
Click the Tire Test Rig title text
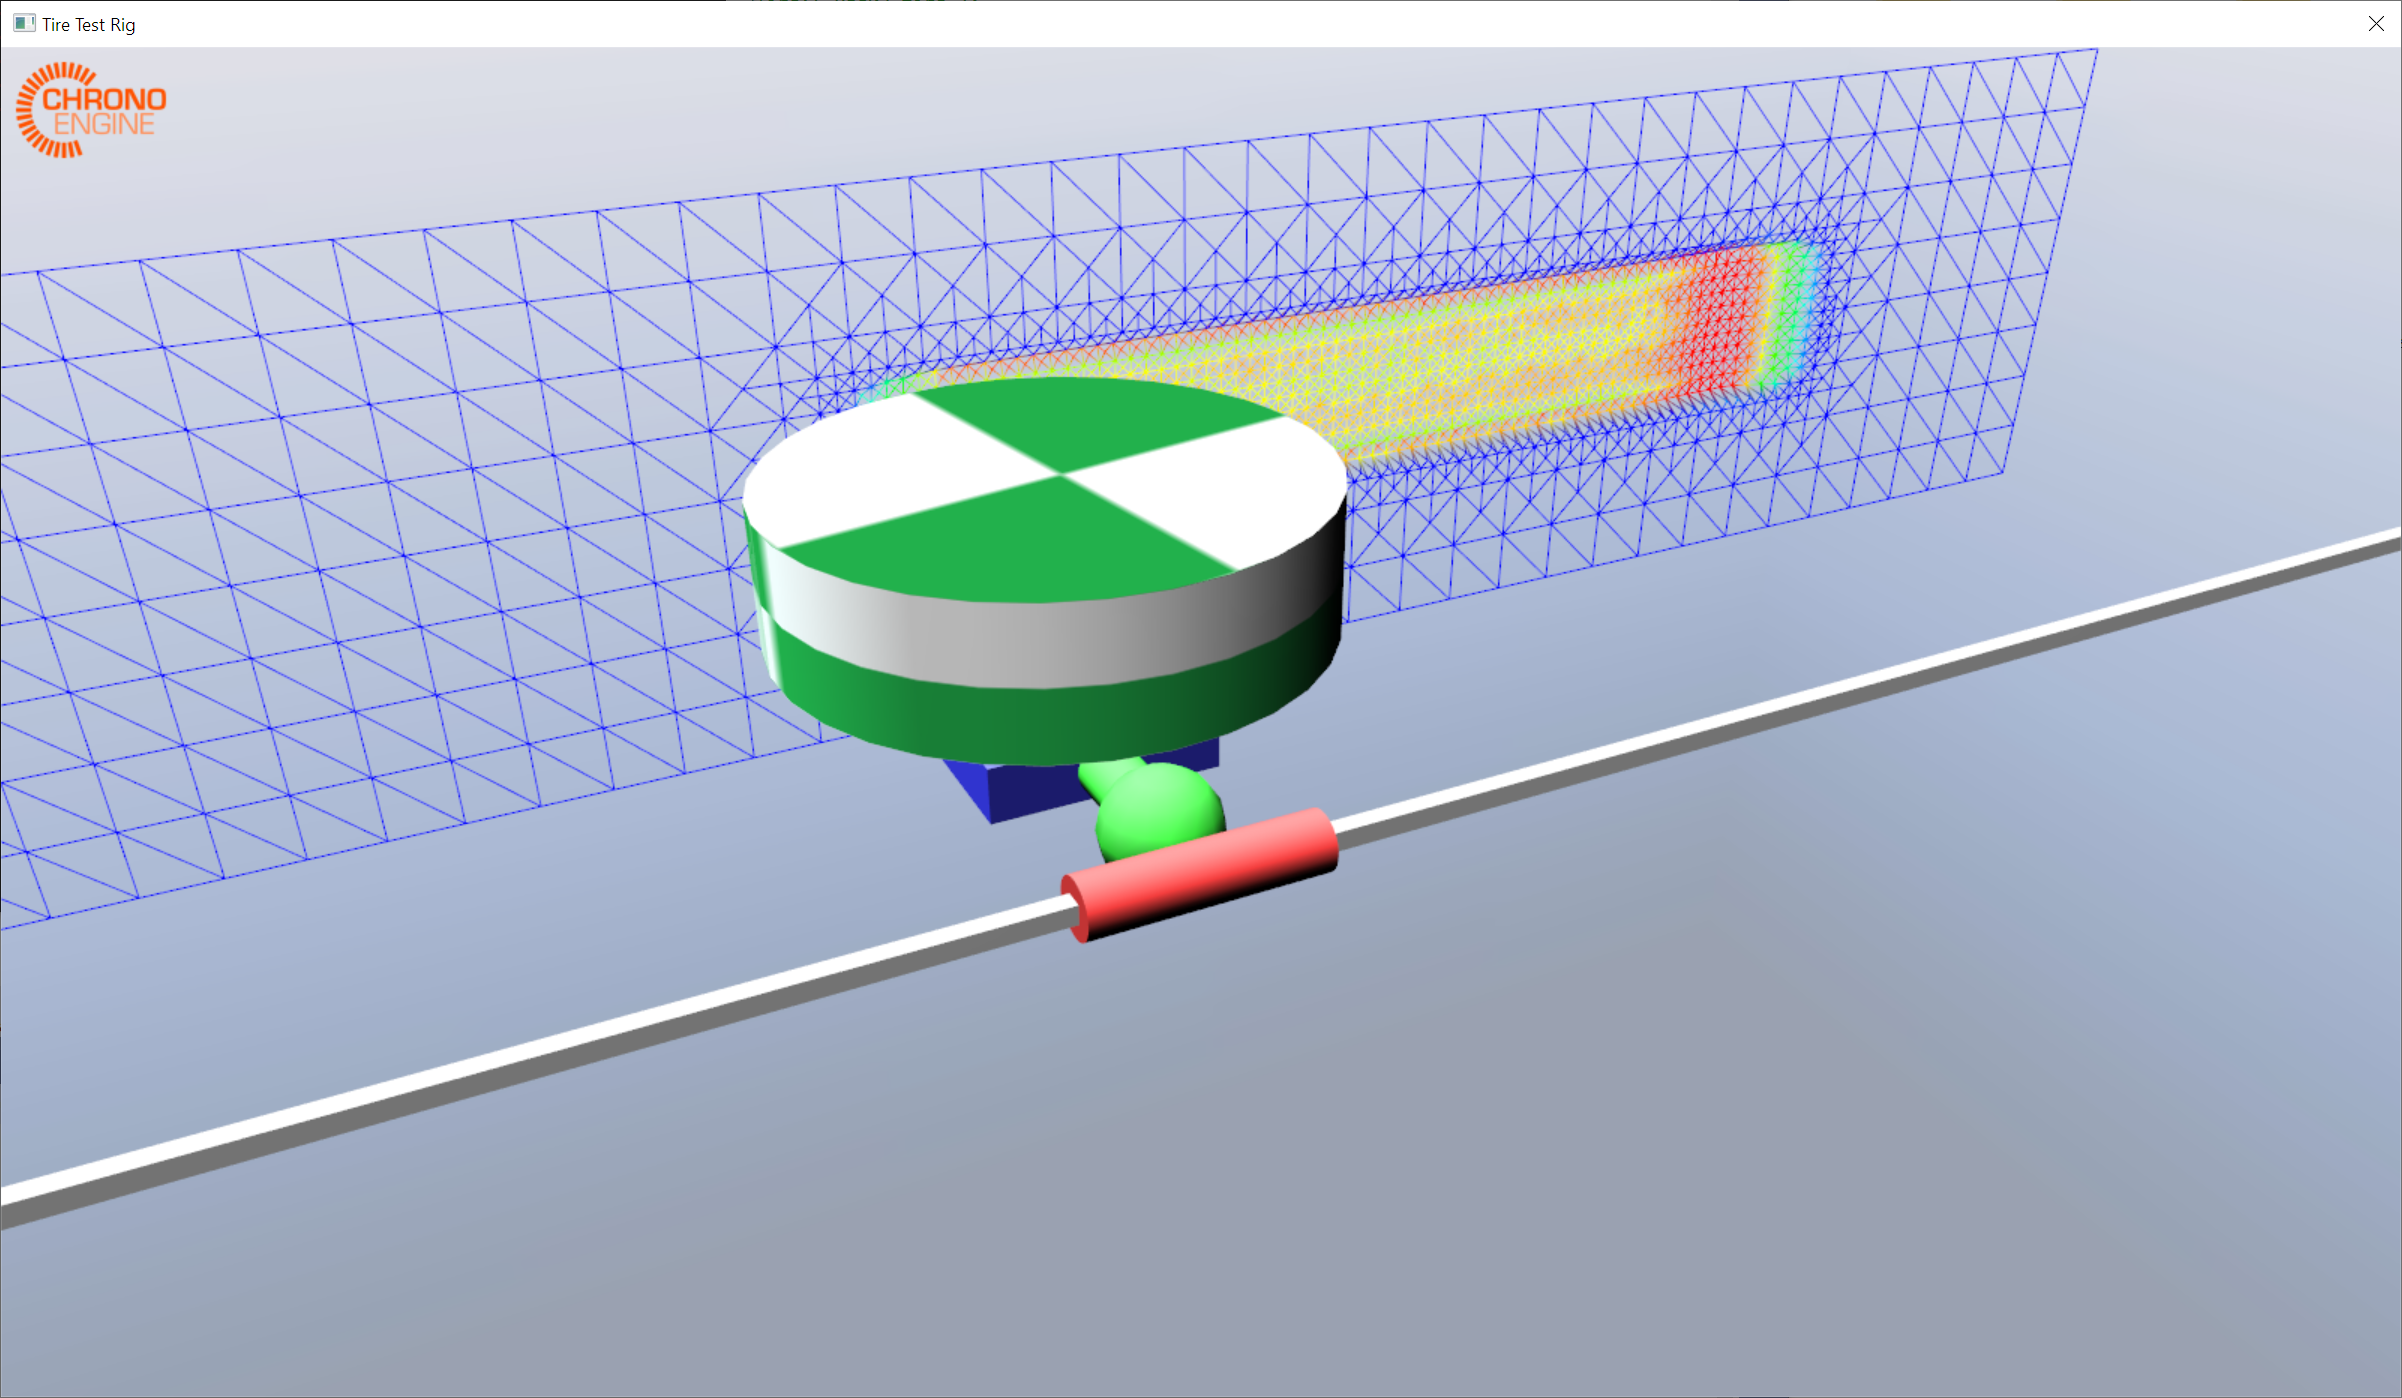coord(88,24)
